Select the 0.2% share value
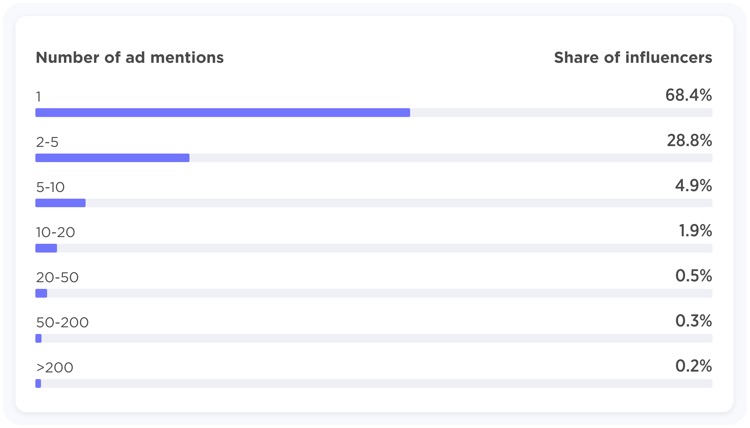 coord(694,366)
